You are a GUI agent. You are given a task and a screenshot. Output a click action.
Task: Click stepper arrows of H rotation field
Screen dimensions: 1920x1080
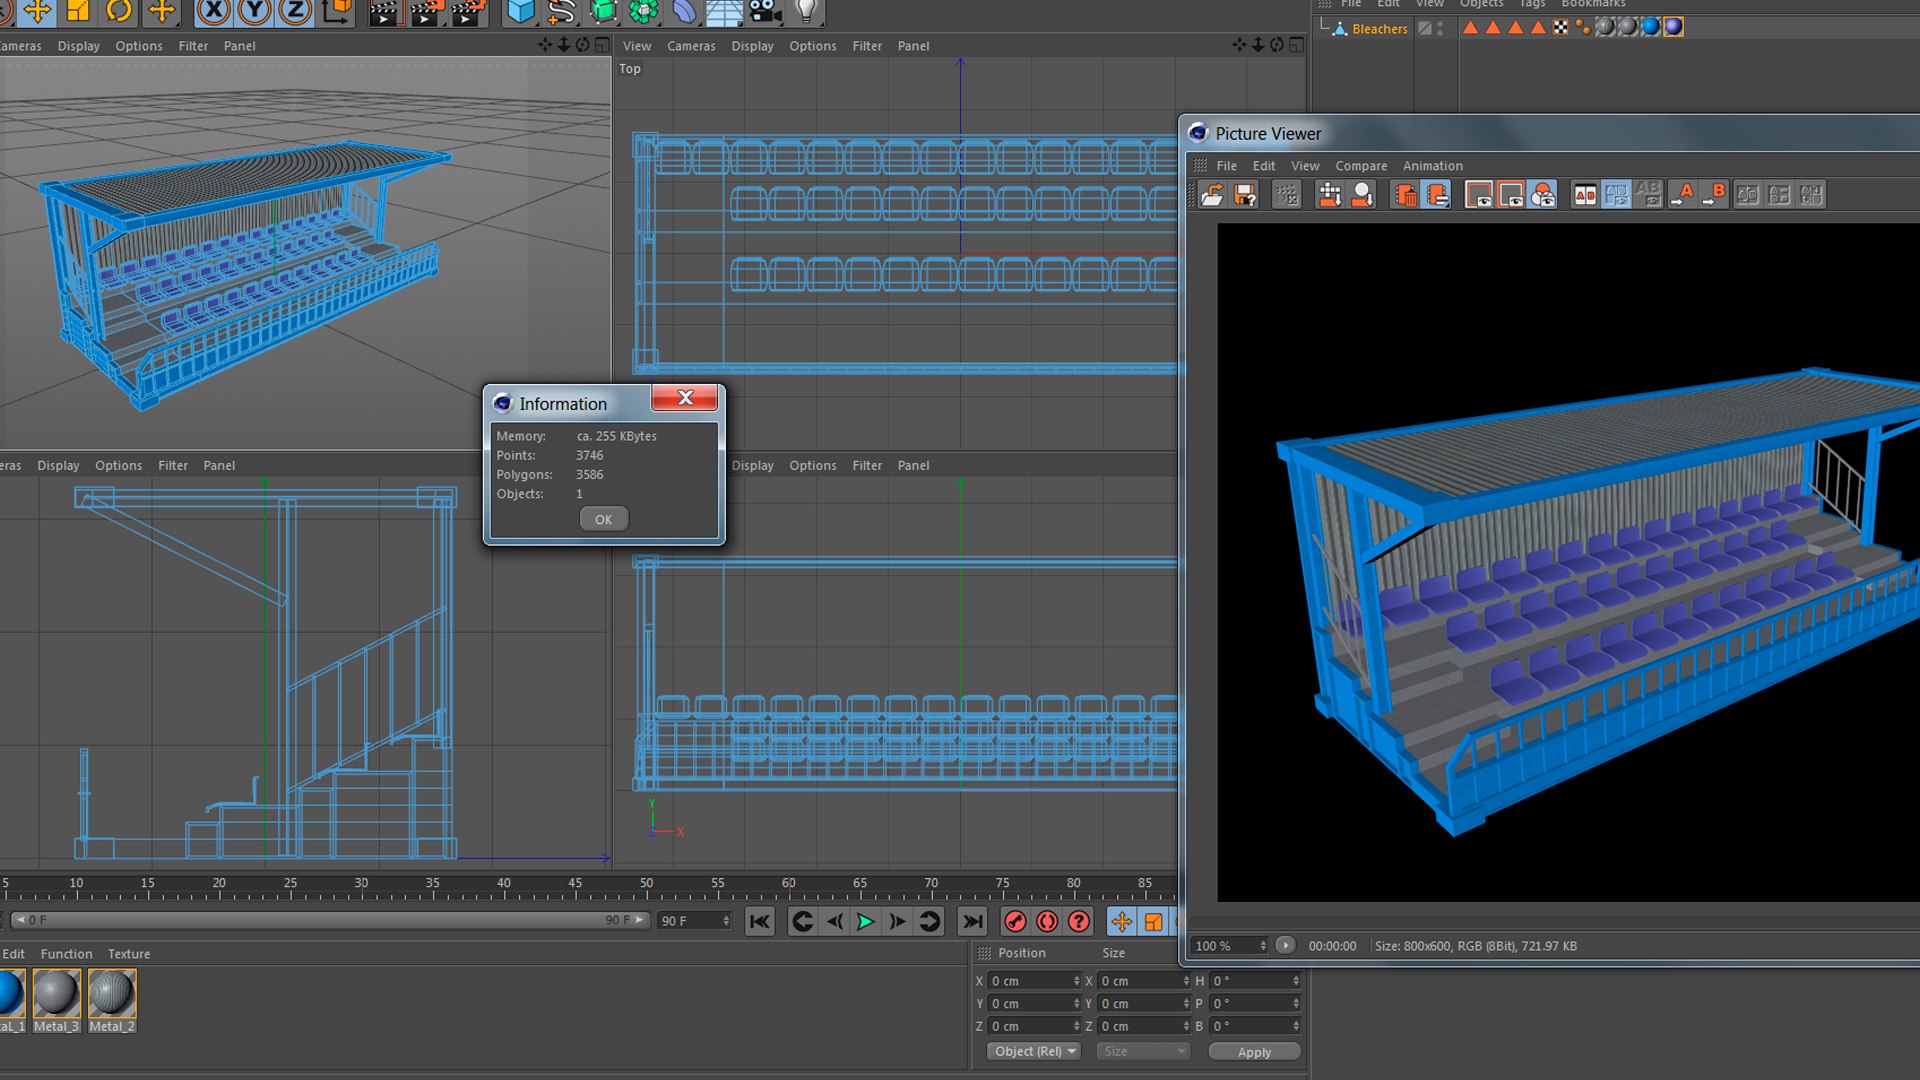point(1296,981)
